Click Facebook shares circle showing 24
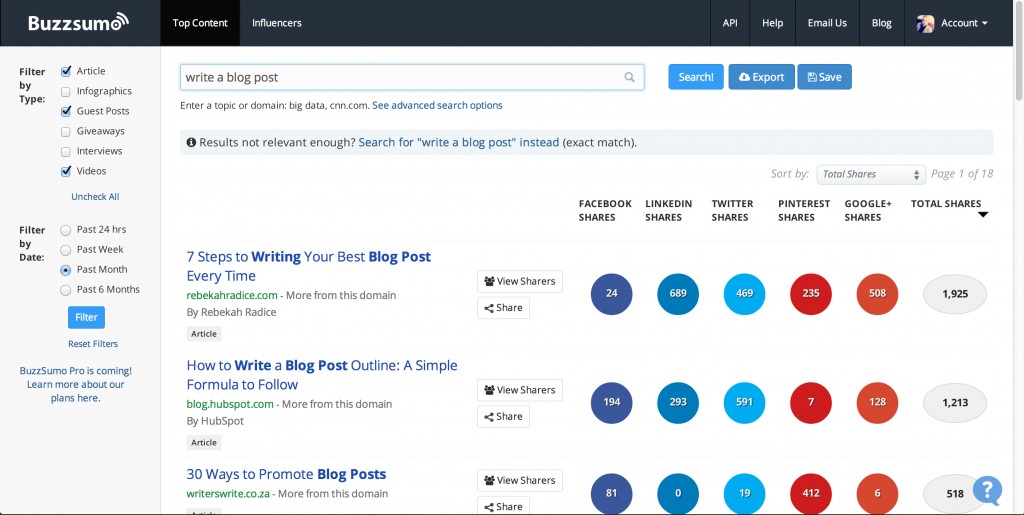Screen dimensions: 1024x515 611,294
